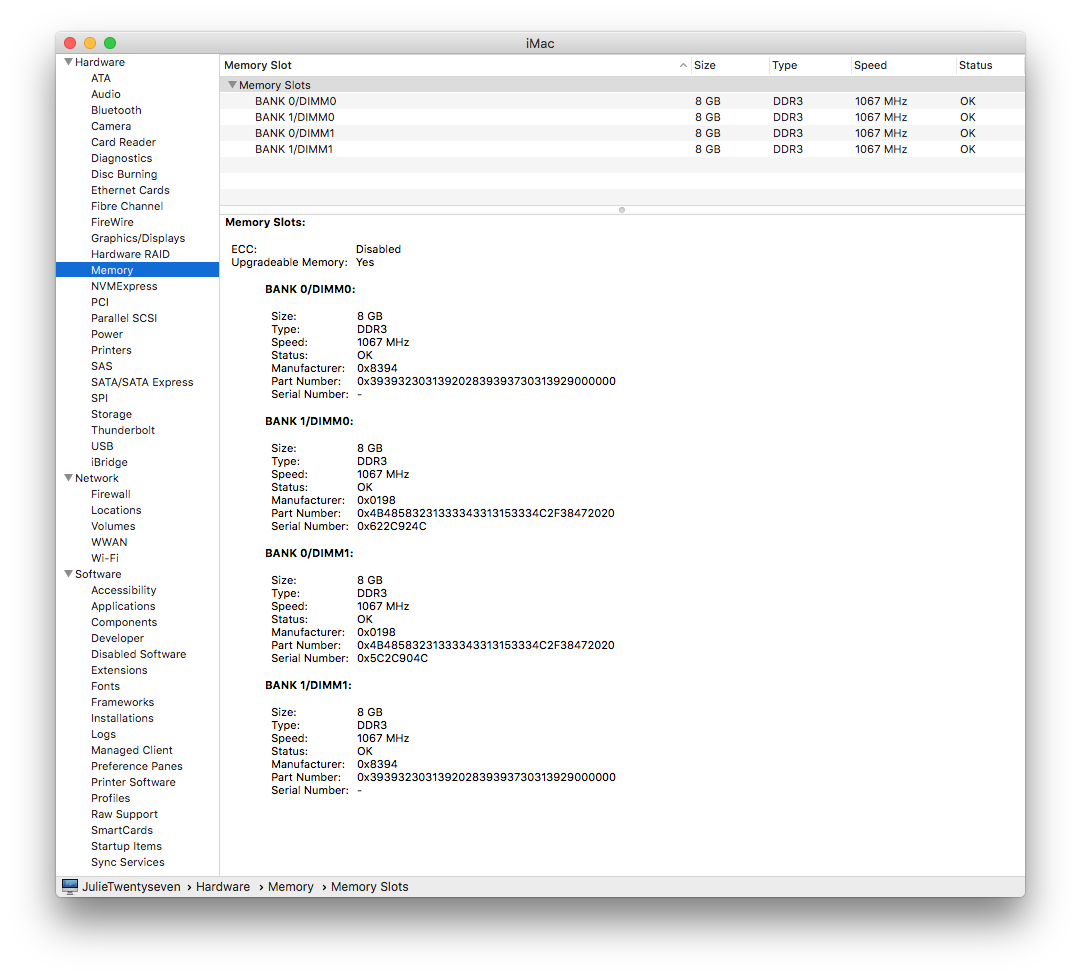Open USB hardware info
Image resolution: width=1081 pixels, height=977 pixels.
click(102, 446)
